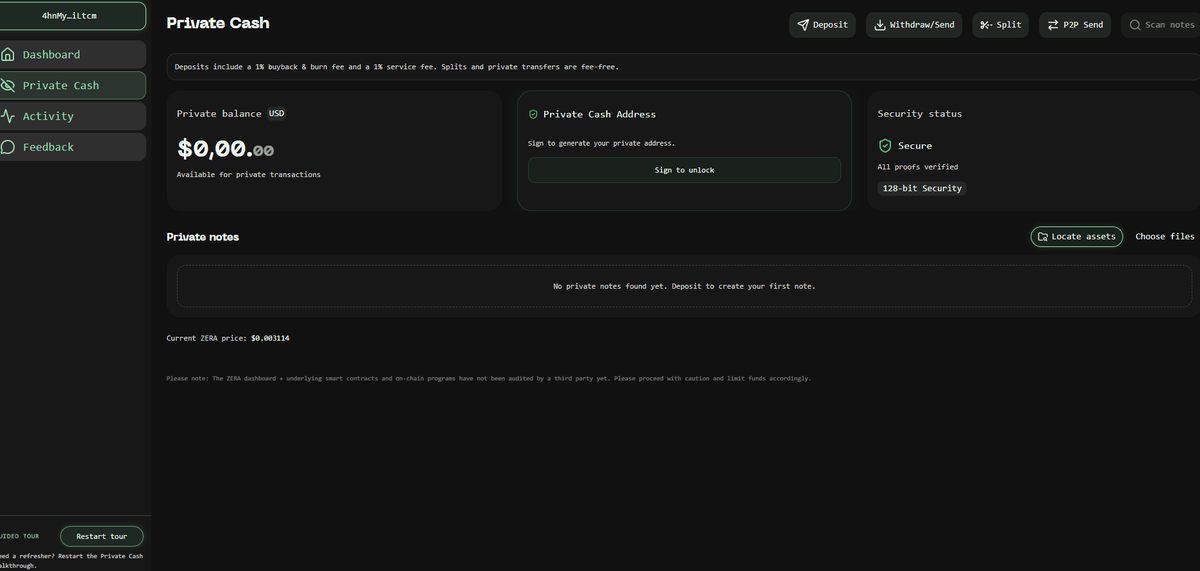Start a P2P Send transfer
The image size is (1200, 571).
[1075, 25]
